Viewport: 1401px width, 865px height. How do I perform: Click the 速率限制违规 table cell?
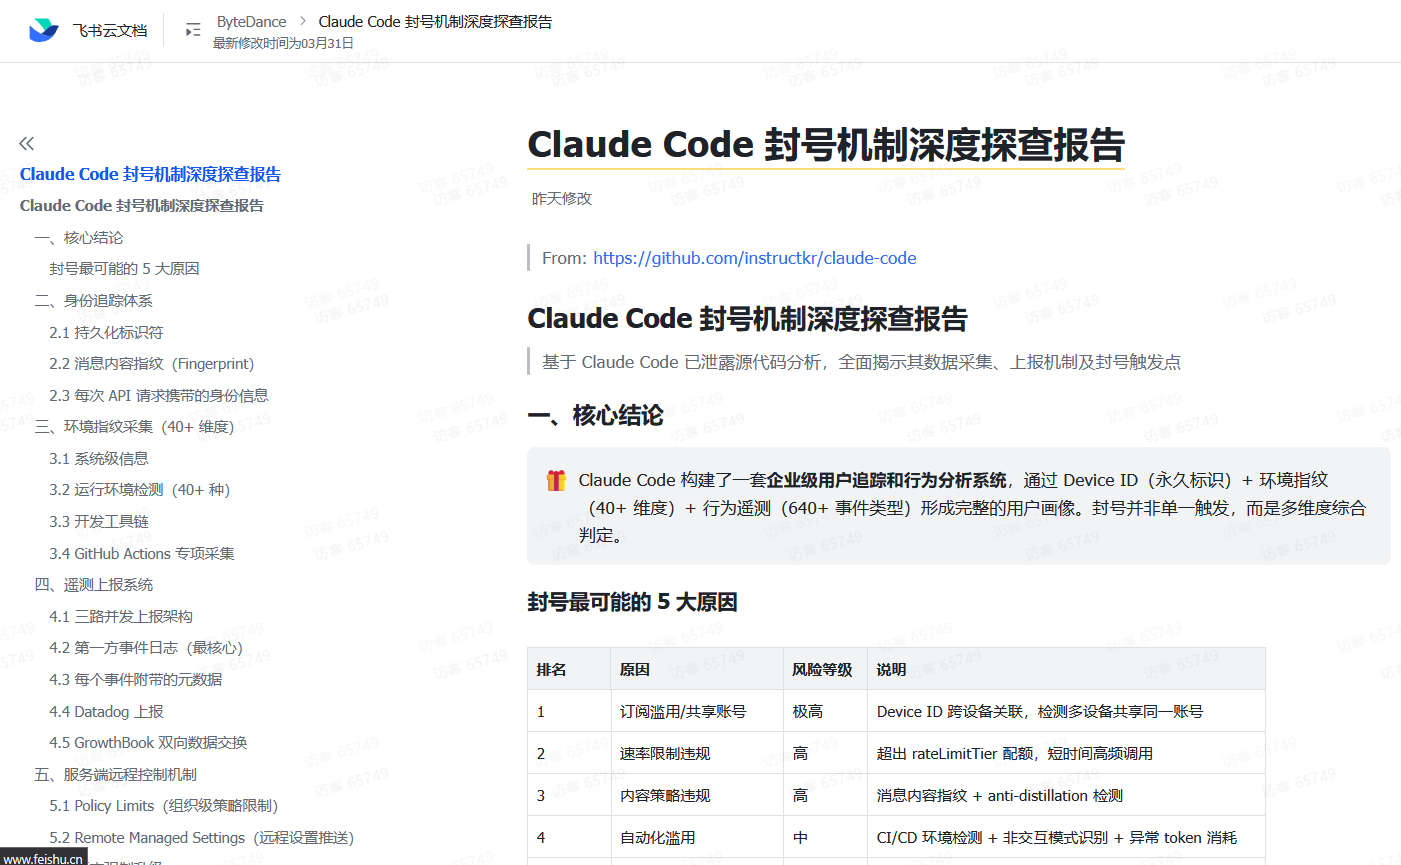[697, 753]
